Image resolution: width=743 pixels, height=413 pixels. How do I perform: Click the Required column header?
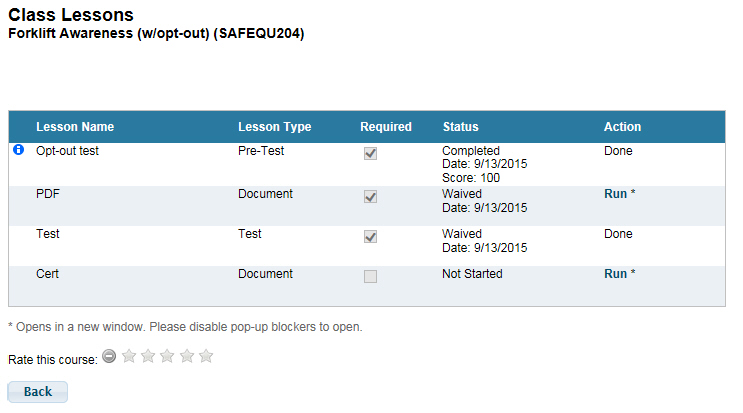click(386, 127)
